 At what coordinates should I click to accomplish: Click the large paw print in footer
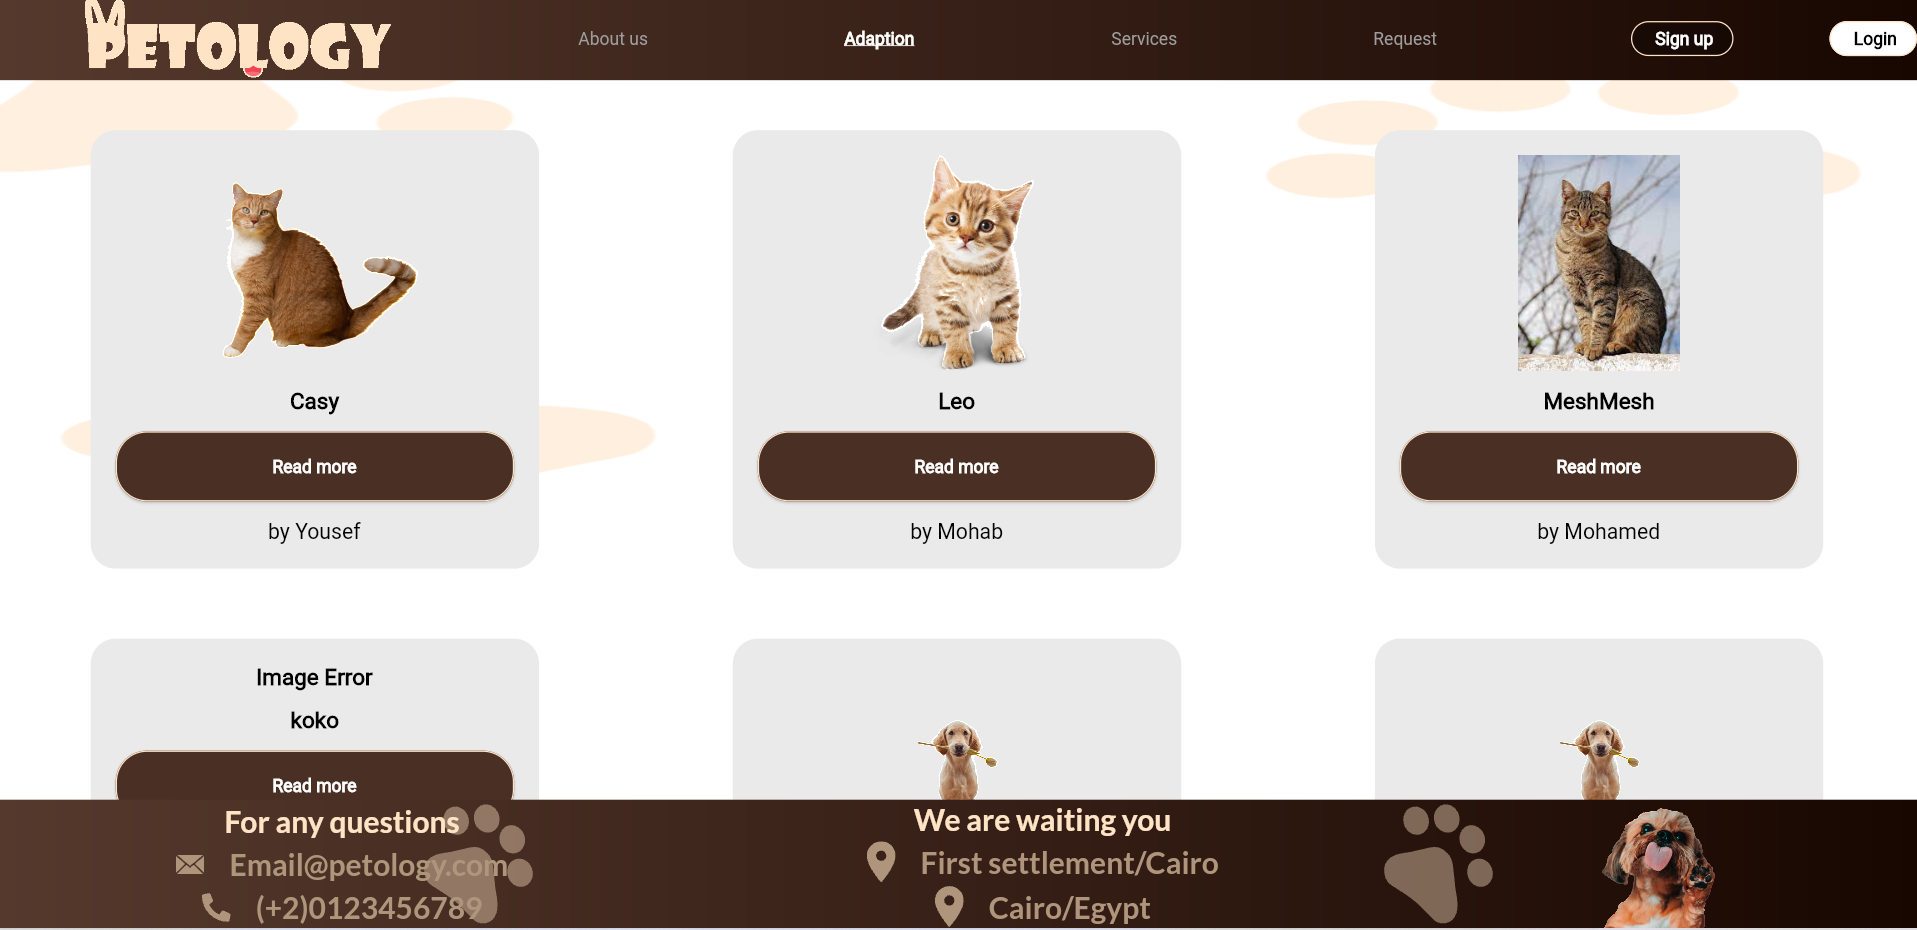(x=1438, y=863)
